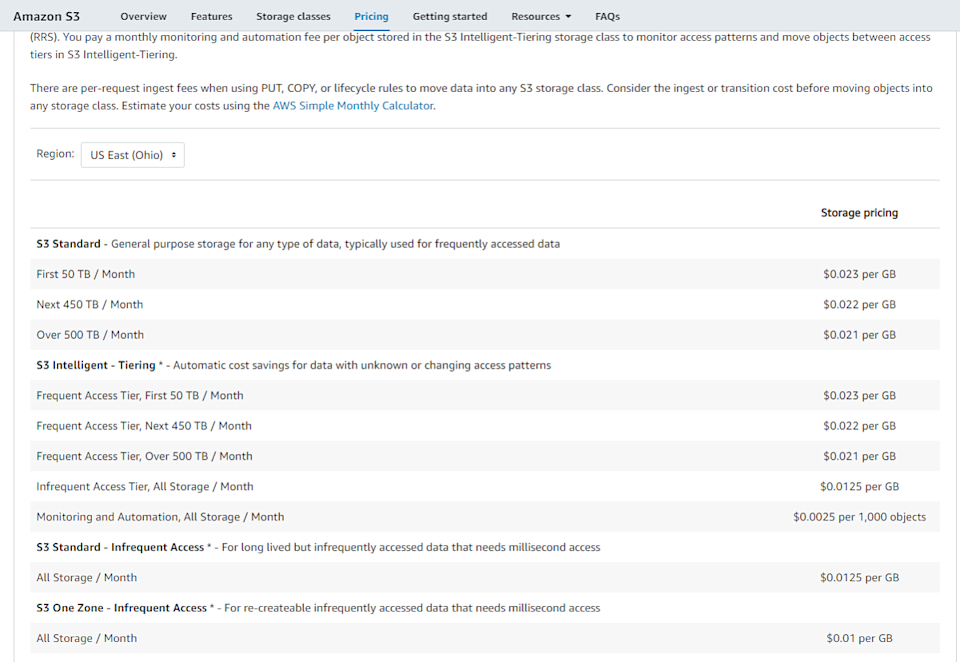Open the Region dropdown showing US East (Ohio)

pyautogui.click(x=132, y=155)
